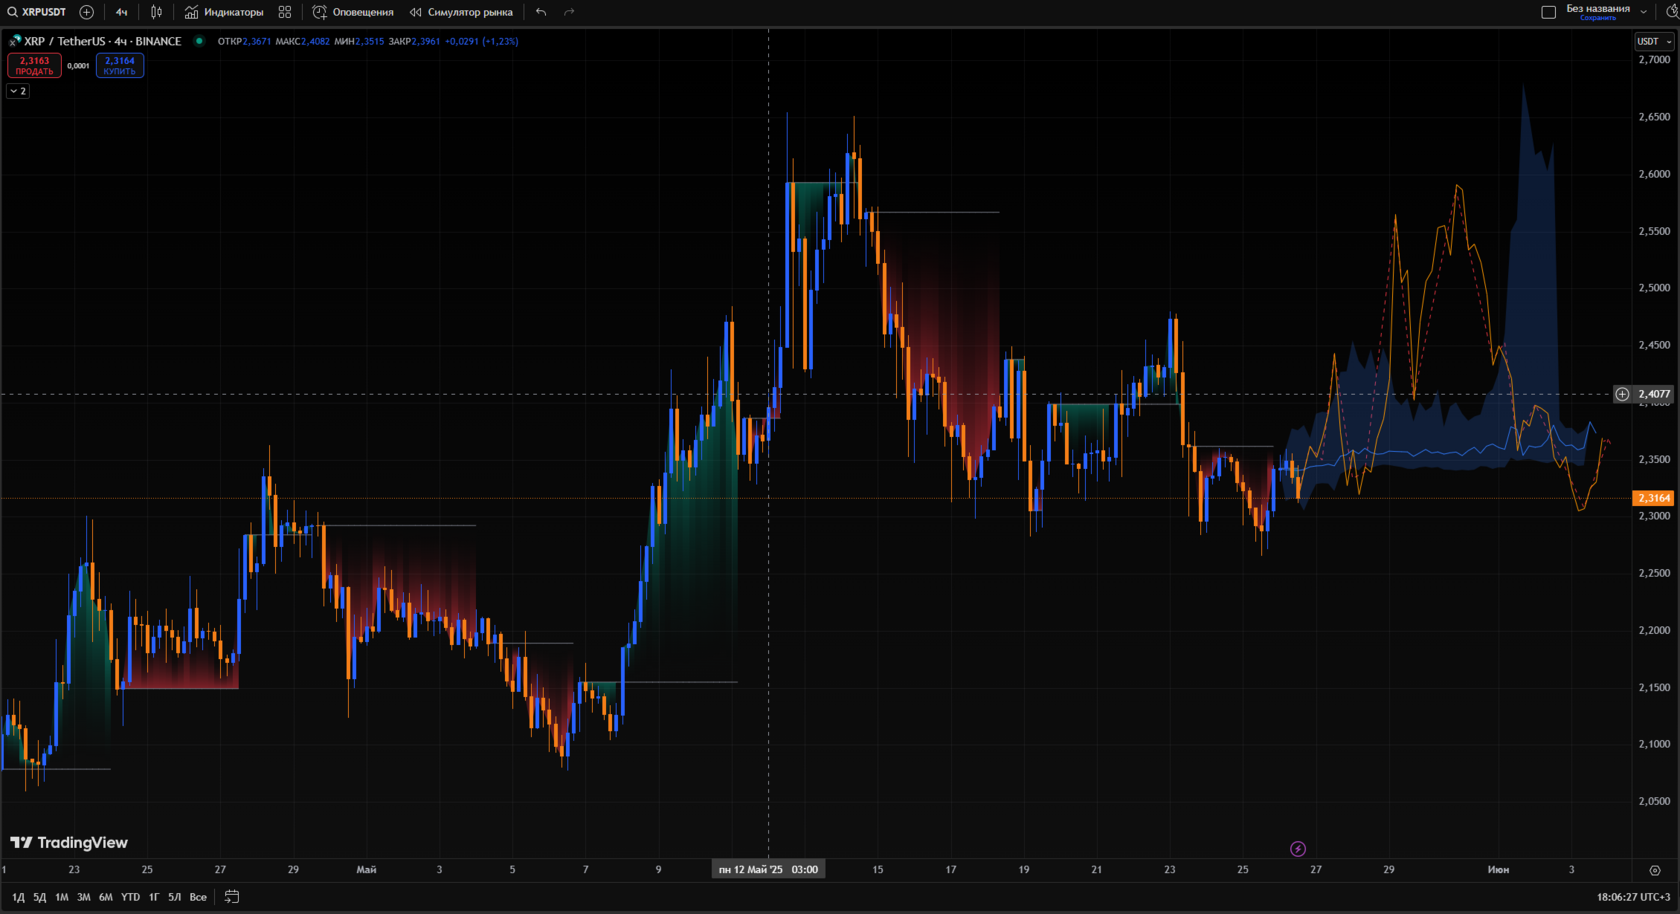Image resolution: width=1680 pixels, height=914 pixels.
Task: Click the green market status dot
Action: (x=199, y=41)
